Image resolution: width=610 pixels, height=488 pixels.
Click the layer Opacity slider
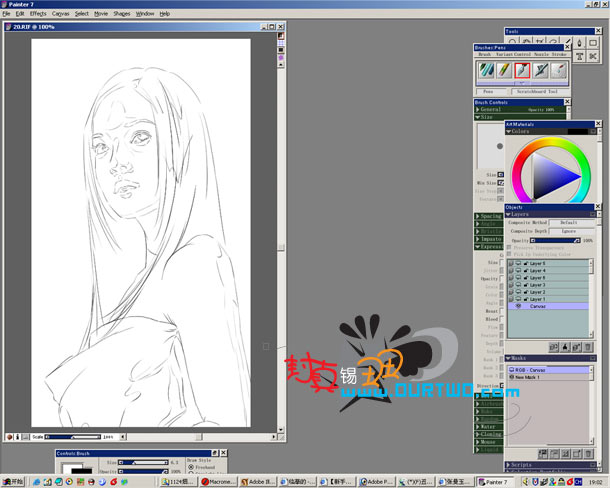click(556, 240)
